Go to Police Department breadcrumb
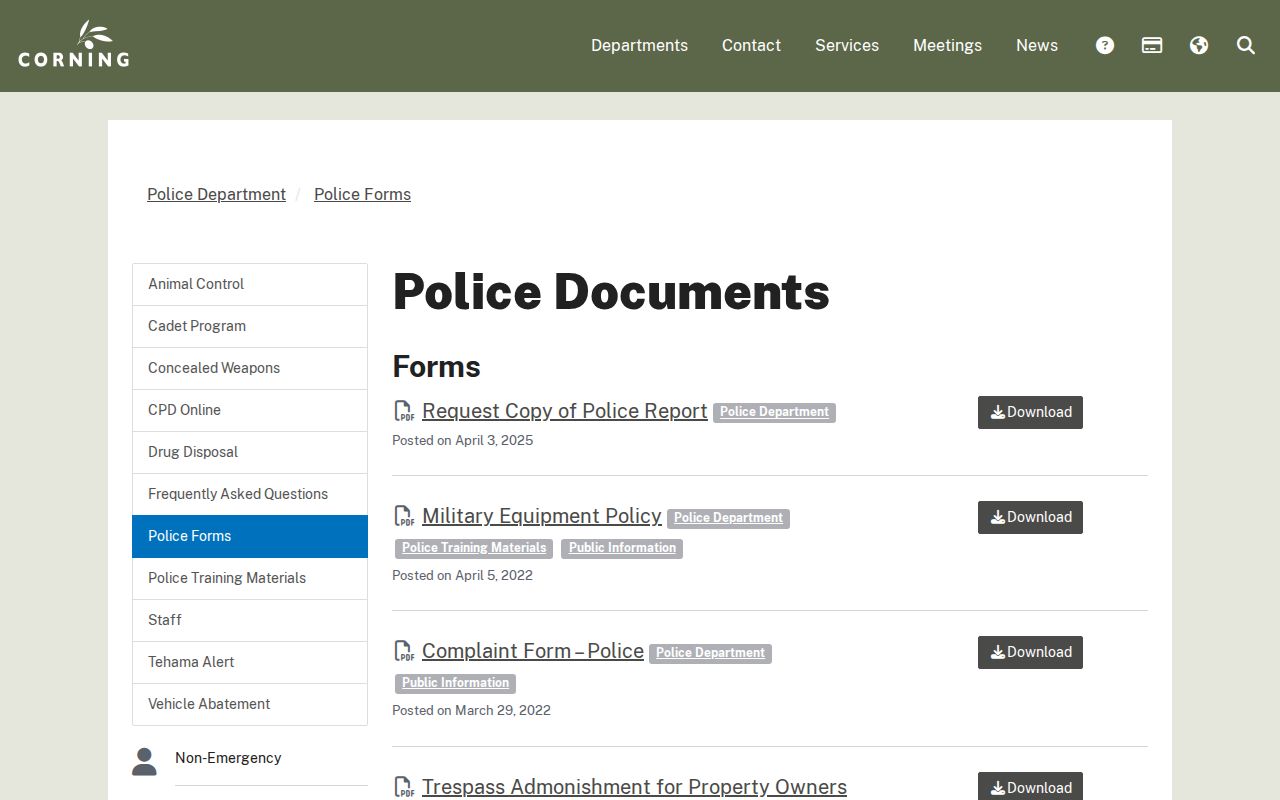The height and width of the screenshot is (800, 1280). [216, 194]
